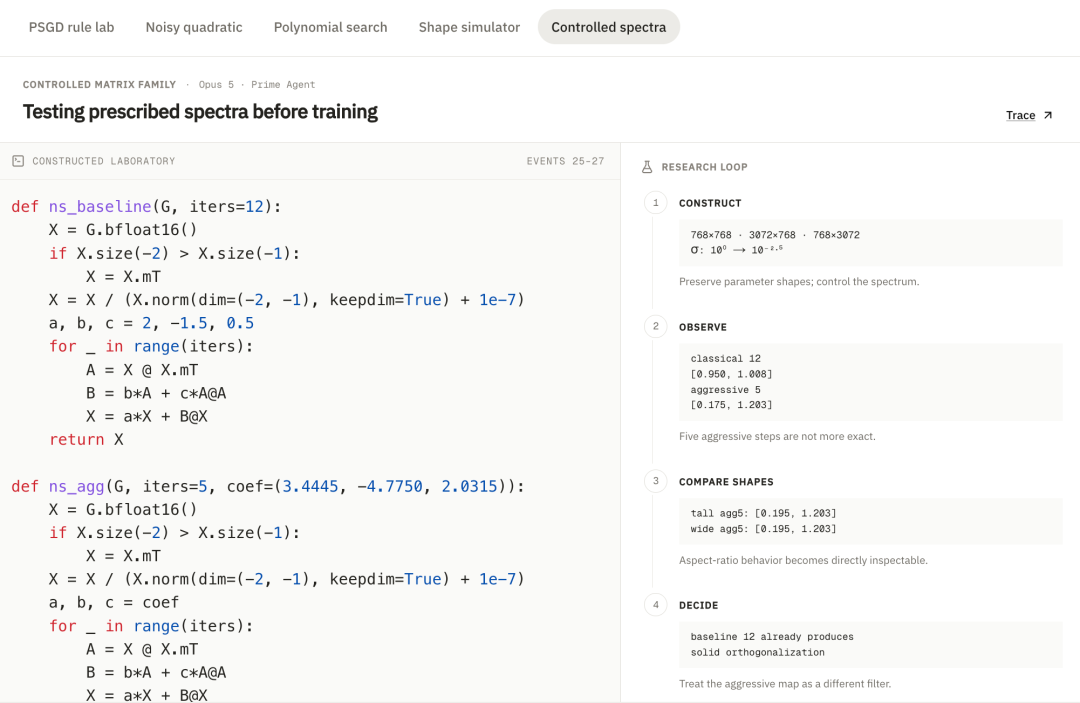Click text Five aggressive steps are not more exact
Image resolution: width=1080 pixels, height=703 pixels.
tap(777, 437)
